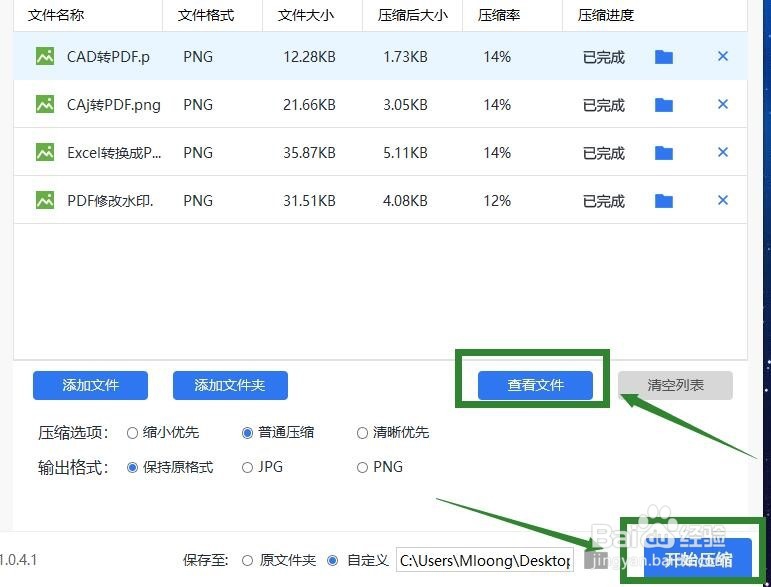This screenshot has height=587, width=771.
Task: Remove Excel转换成P file from the list
Action: (x=723, y=152)
